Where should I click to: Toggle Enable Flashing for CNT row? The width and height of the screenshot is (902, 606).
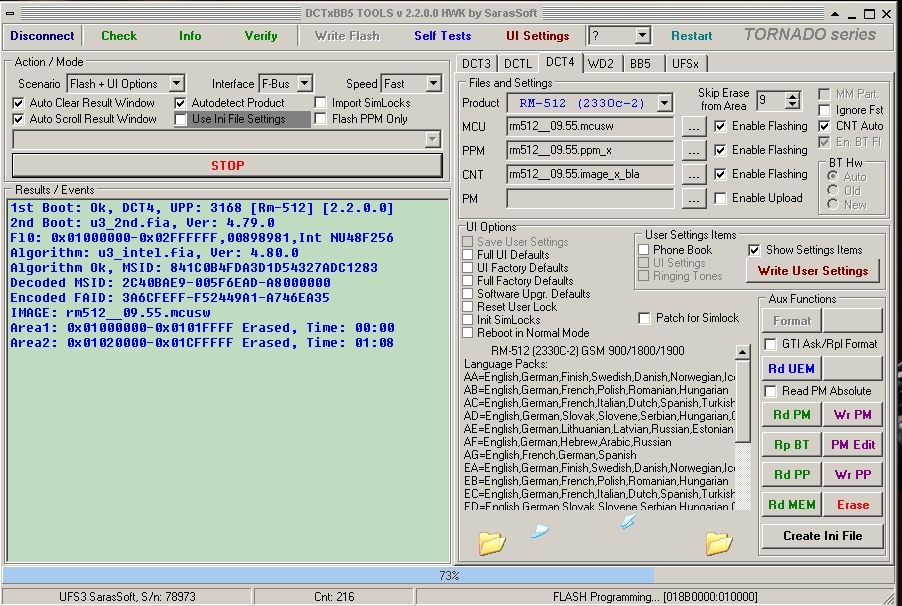pos(720,174)
